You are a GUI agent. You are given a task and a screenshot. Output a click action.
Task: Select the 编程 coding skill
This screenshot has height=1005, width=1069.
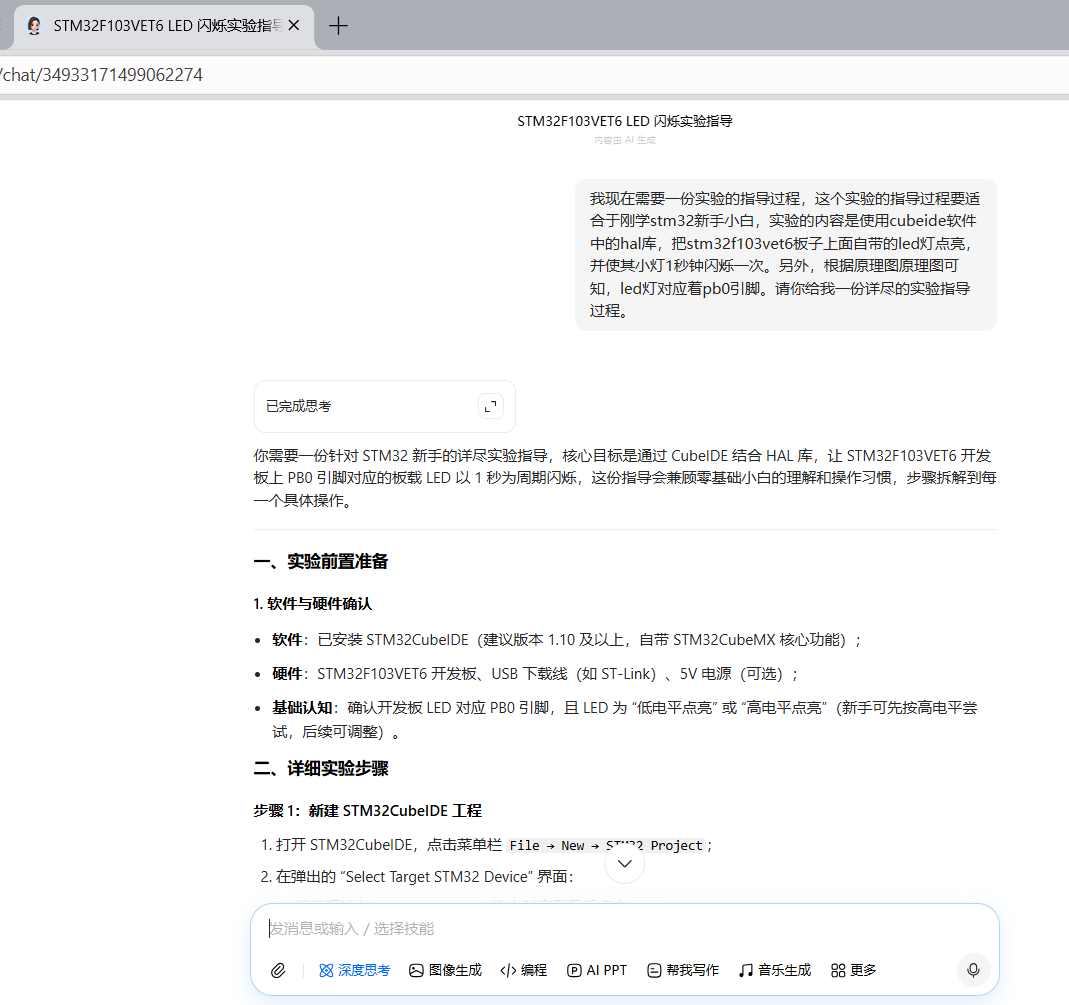pos(524,970)
